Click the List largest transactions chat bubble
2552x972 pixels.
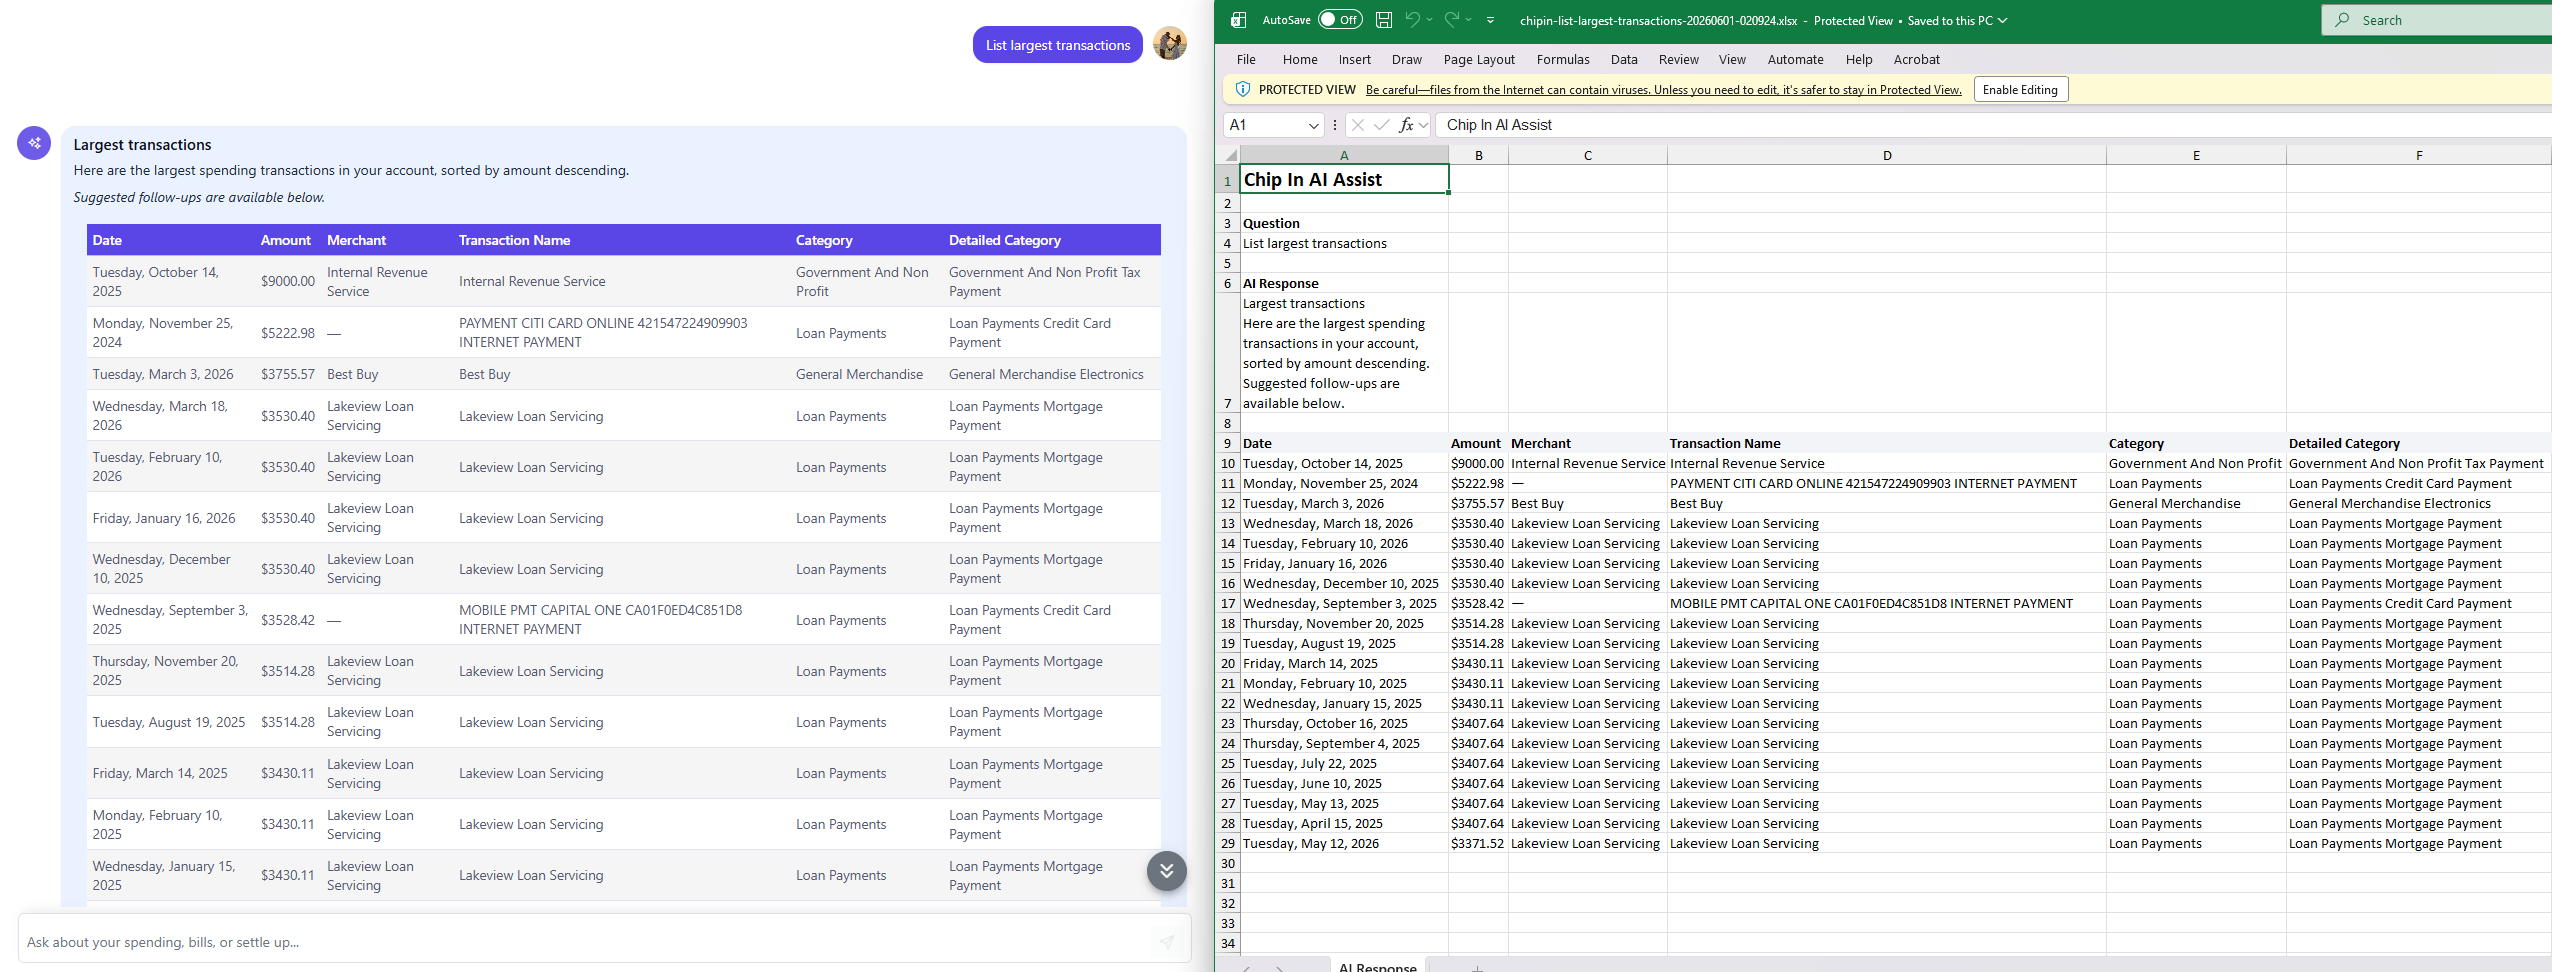tap(1057, 45)
